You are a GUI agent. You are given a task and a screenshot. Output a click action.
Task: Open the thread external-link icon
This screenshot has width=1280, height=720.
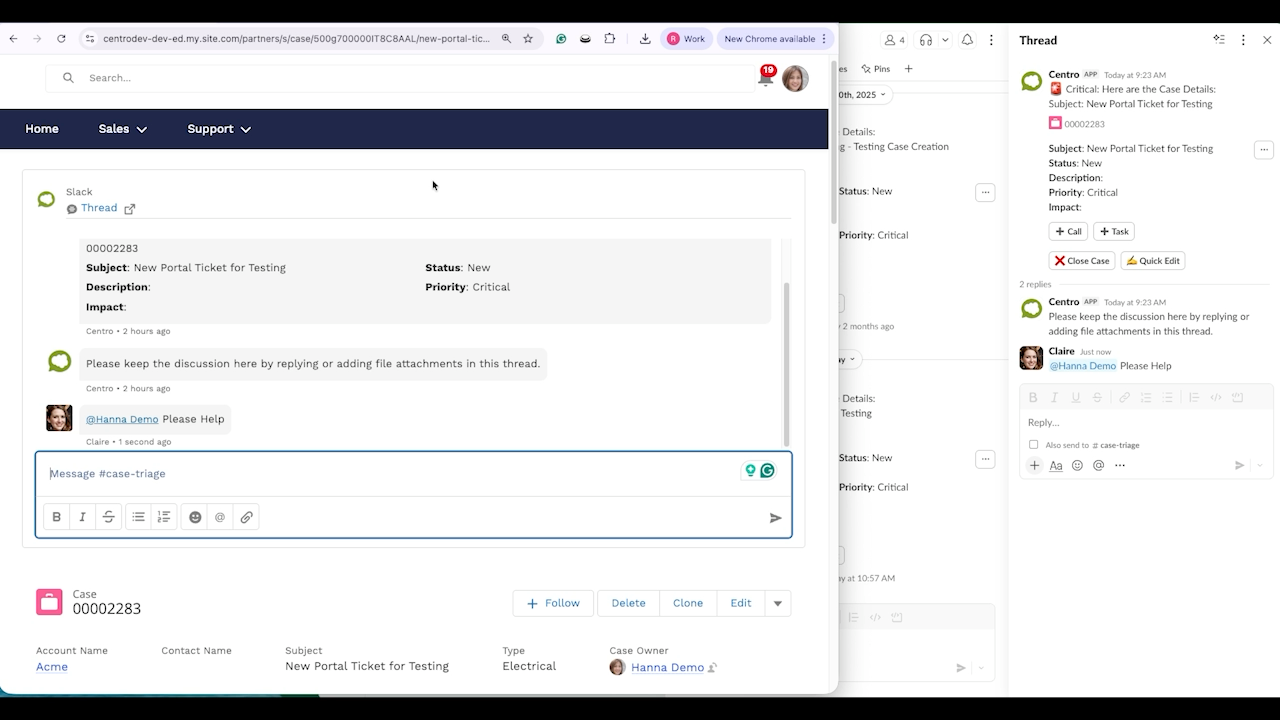tap(129, 209)
